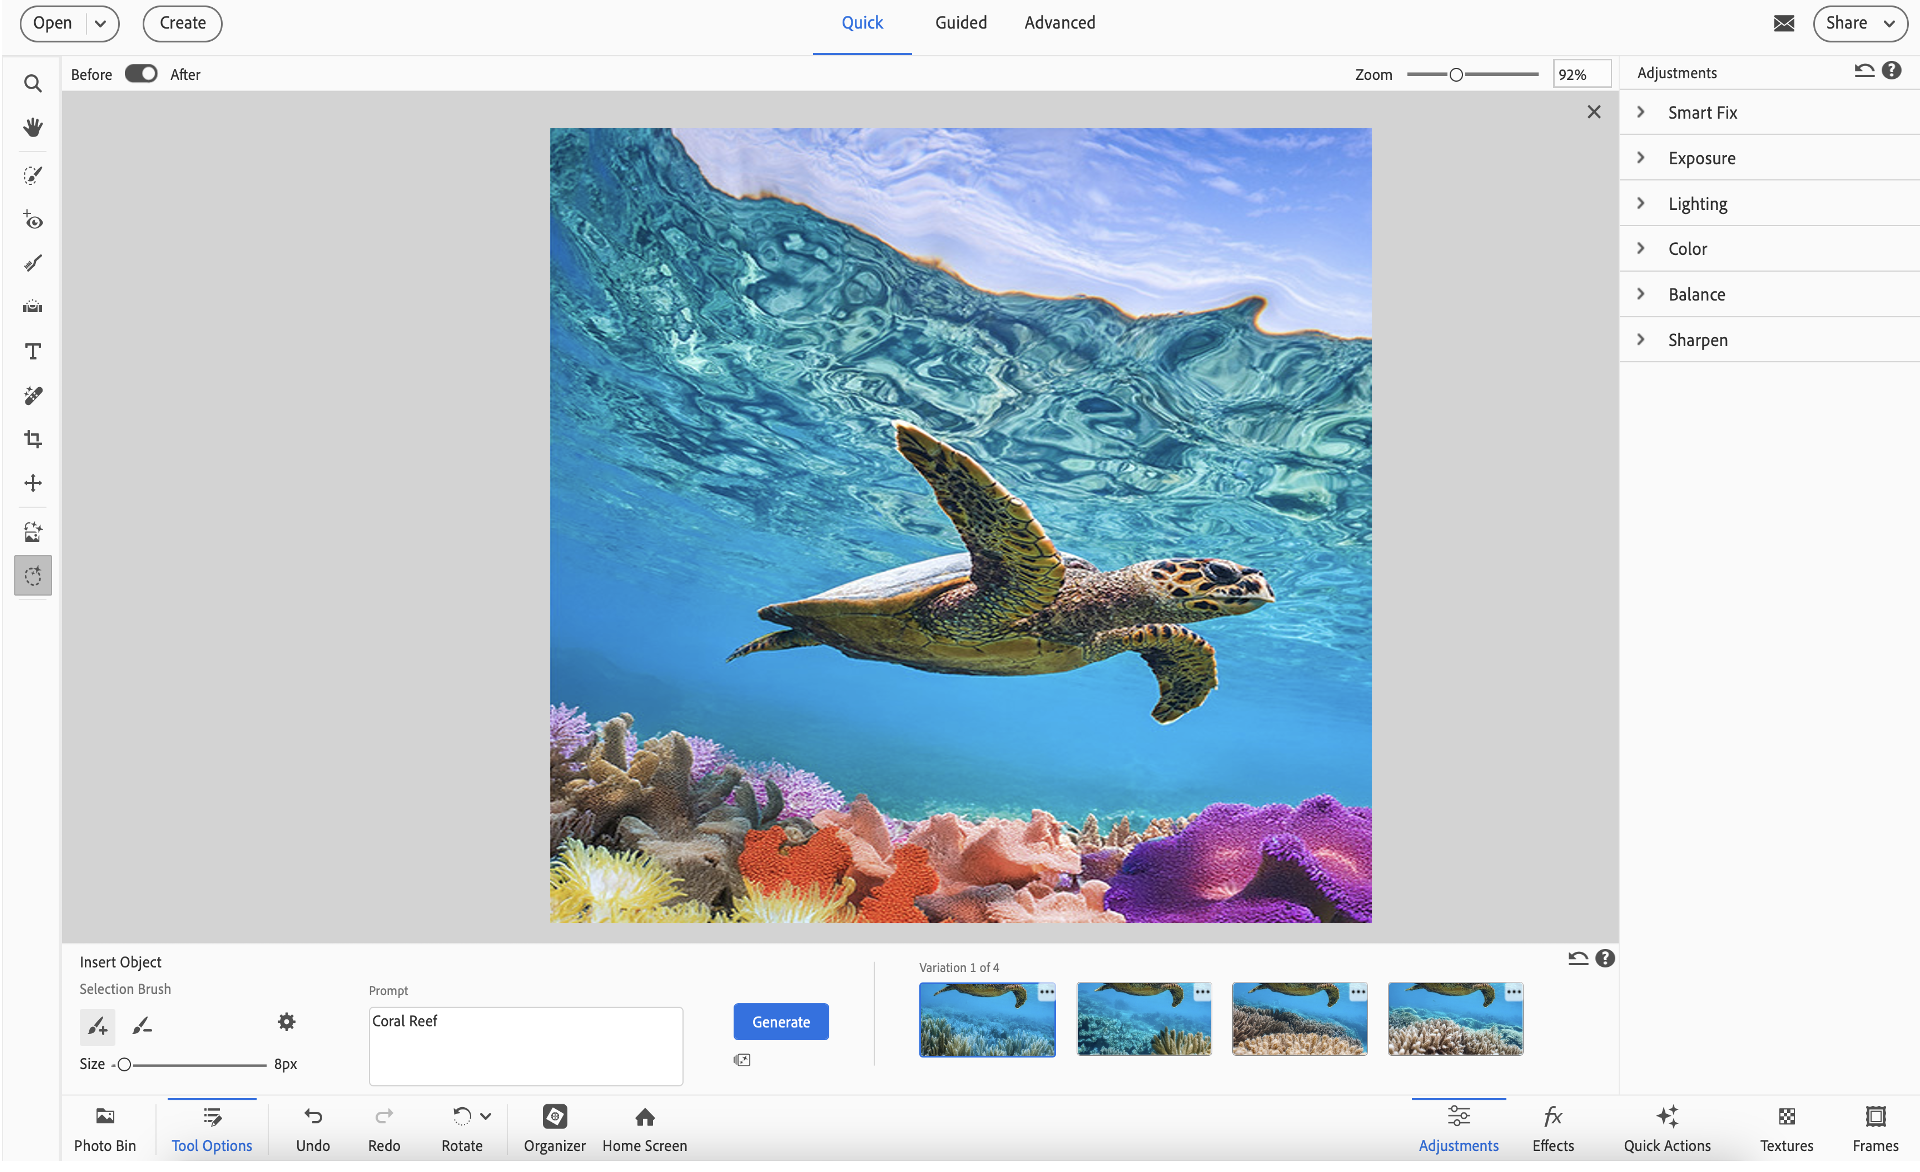
Task: Select the Red Eye Removal tool
Action: tap(33, 220)
